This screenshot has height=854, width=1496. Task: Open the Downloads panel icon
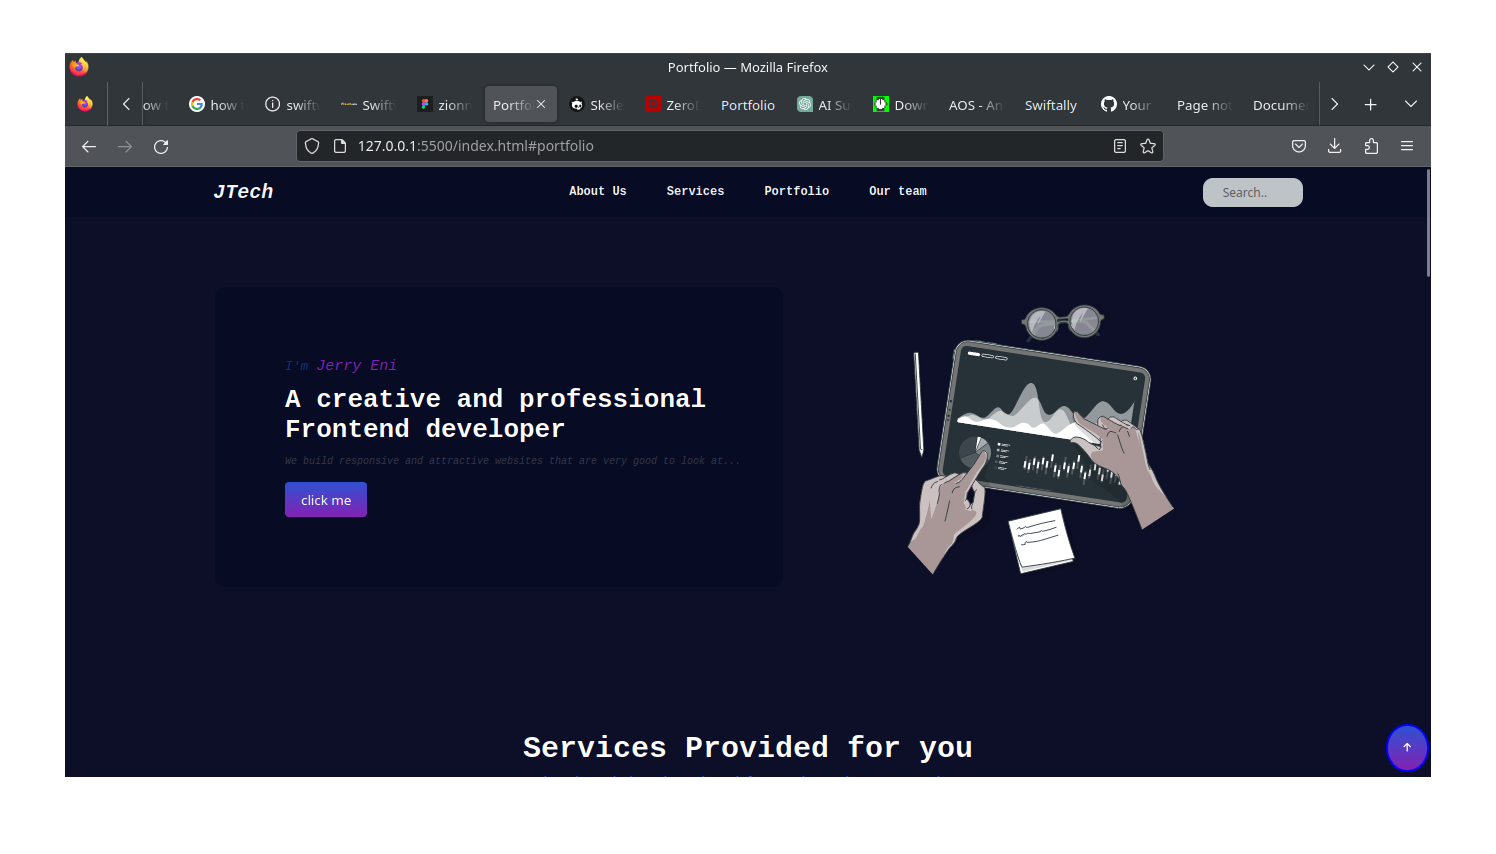tap(1335, 146)
